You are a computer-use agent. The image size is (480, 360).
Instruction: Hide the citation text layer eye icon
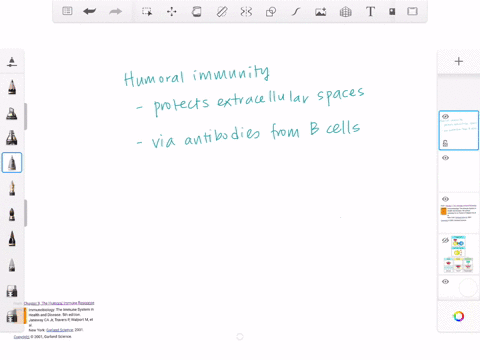(x=445, y=199)
